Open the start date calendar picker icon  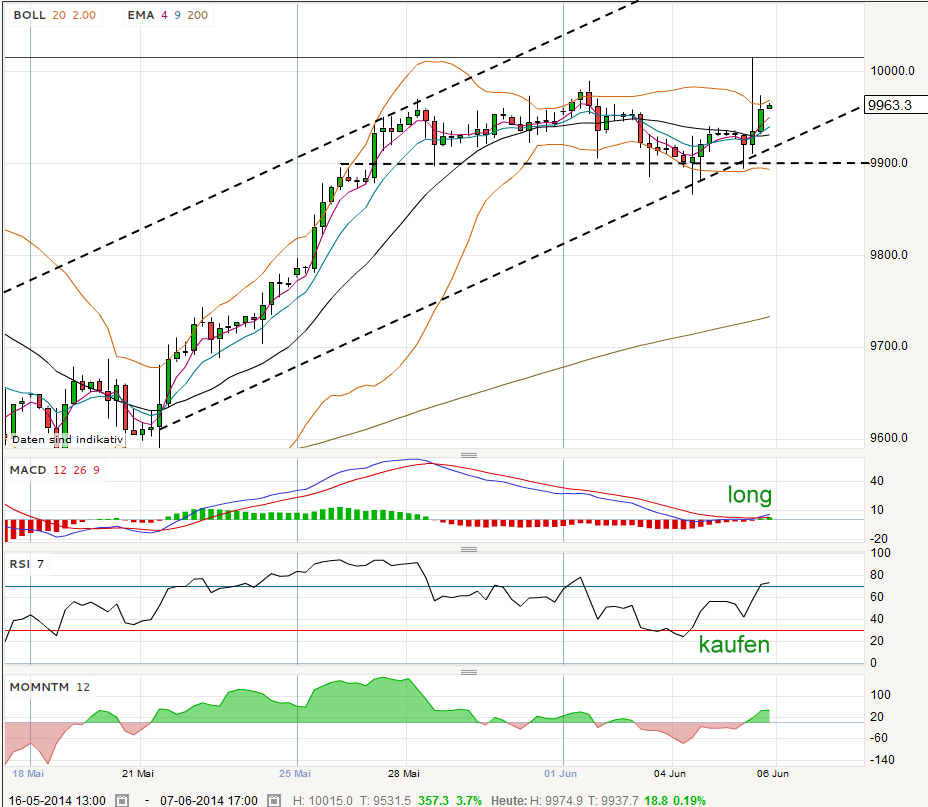[x=122, y=800]
